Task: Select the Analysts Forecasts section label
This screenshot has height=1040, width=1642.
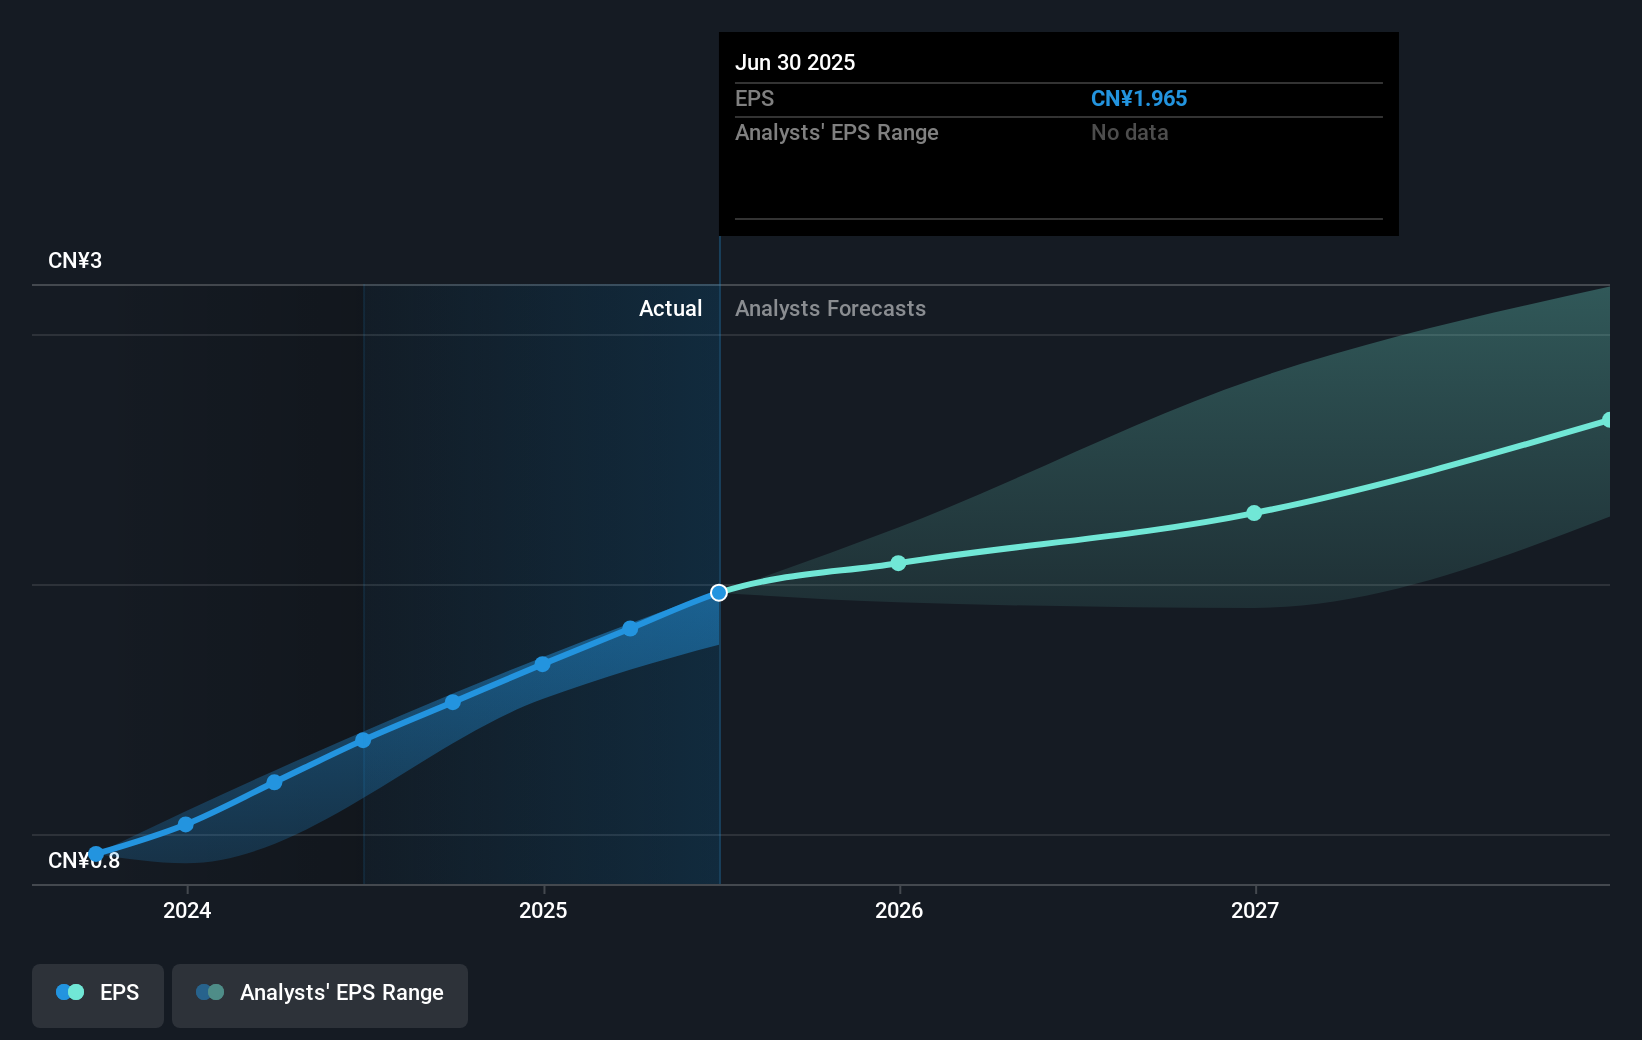Action: pos(830,308)
